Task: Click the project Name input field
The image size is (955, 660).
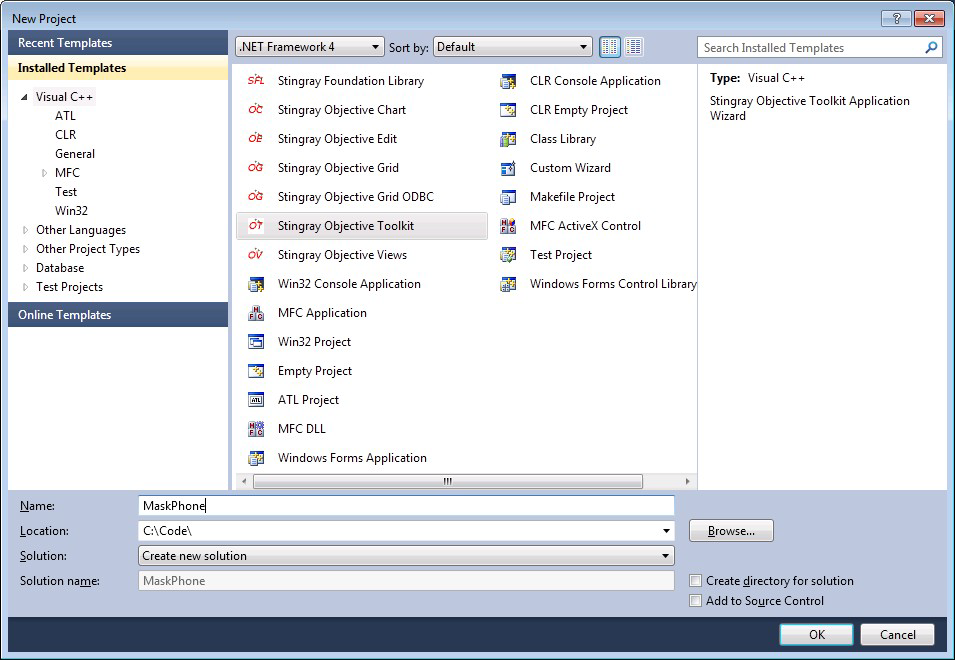Action: (x=405, y=506)
